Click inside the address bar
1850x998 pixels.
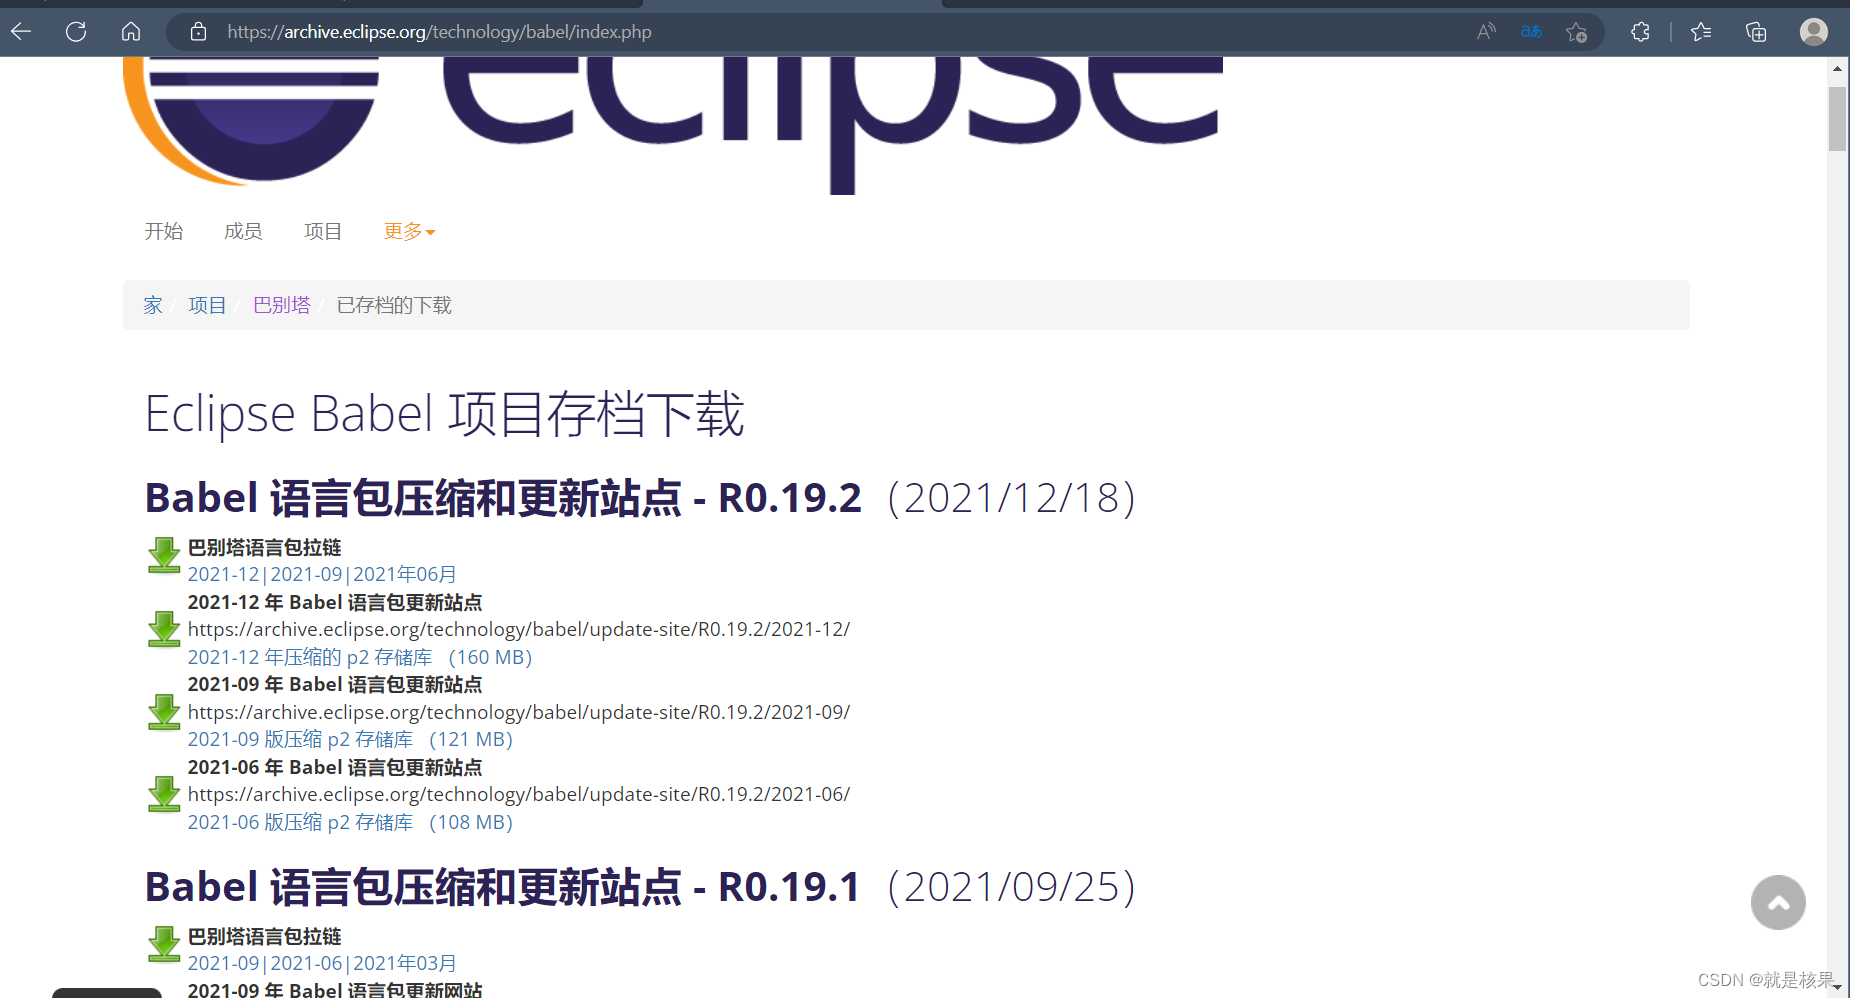[x=440, y=31]
